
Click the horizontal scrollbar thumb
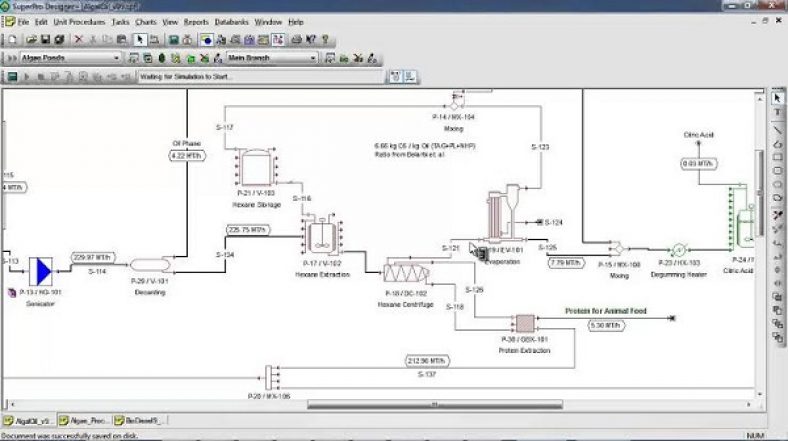tap(435, 404)
